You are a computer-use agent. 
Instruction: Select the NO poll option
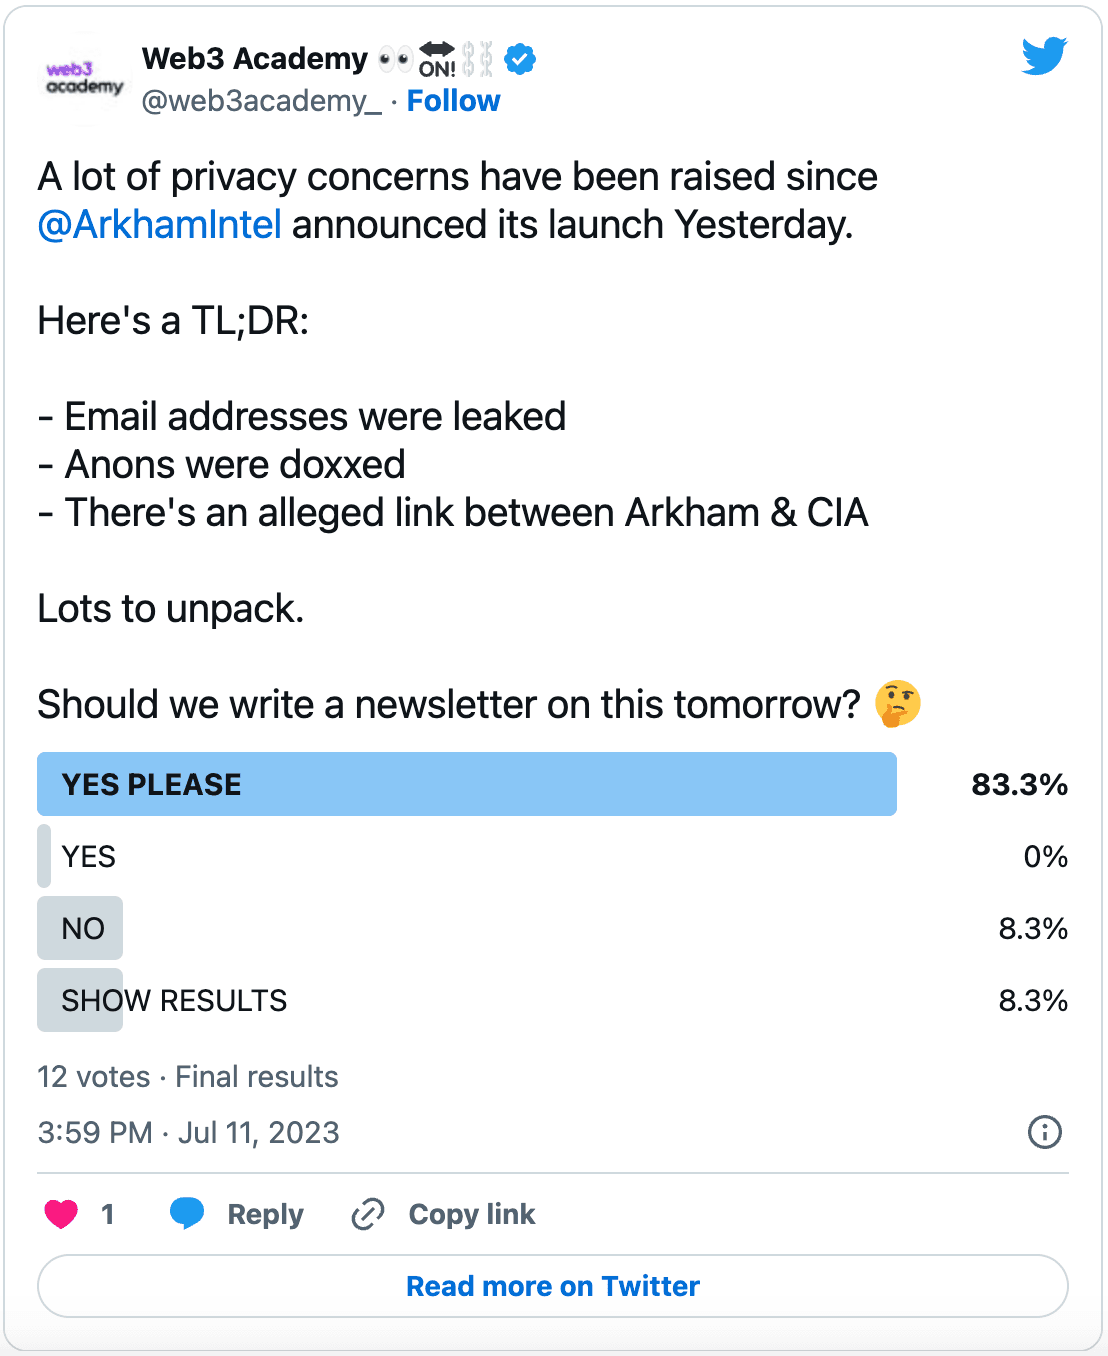(553, 929)
